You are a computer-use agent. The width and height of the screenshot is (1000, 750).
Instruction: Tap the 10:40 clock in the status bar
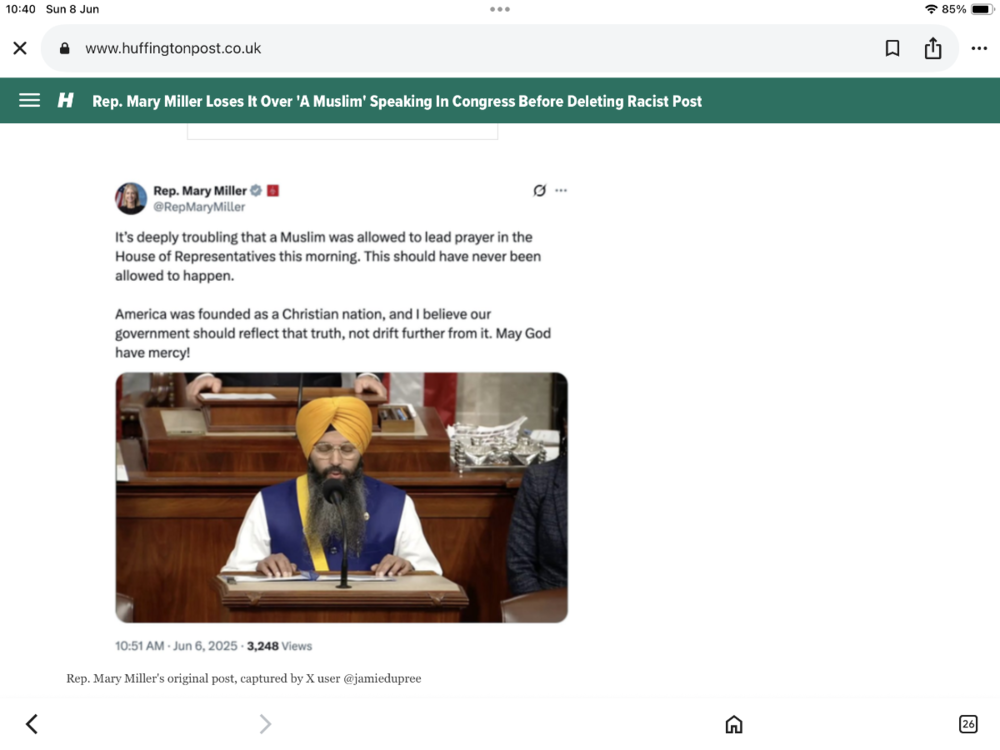(x=20, y=9)
